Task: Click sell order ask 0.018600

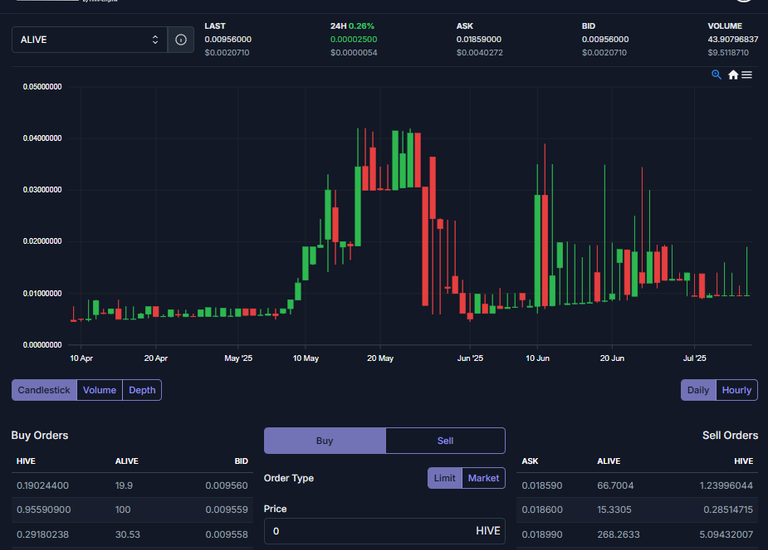Action: (x=542, y=509)
